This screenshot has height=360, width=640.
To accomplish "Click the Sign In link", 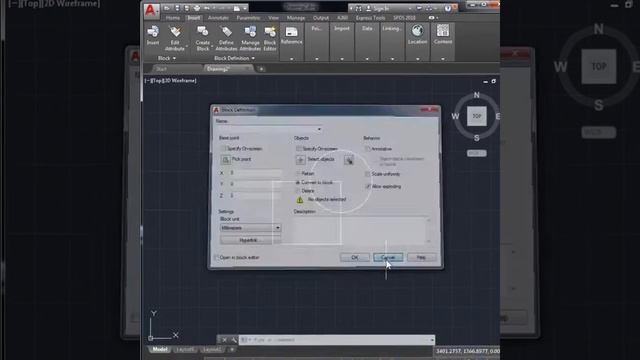I will tap(381, 9).
